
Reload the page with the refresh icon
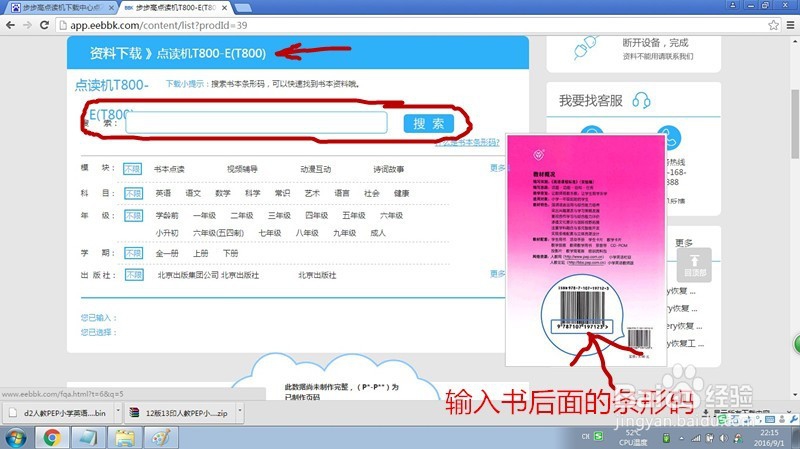tap(44, 25)
